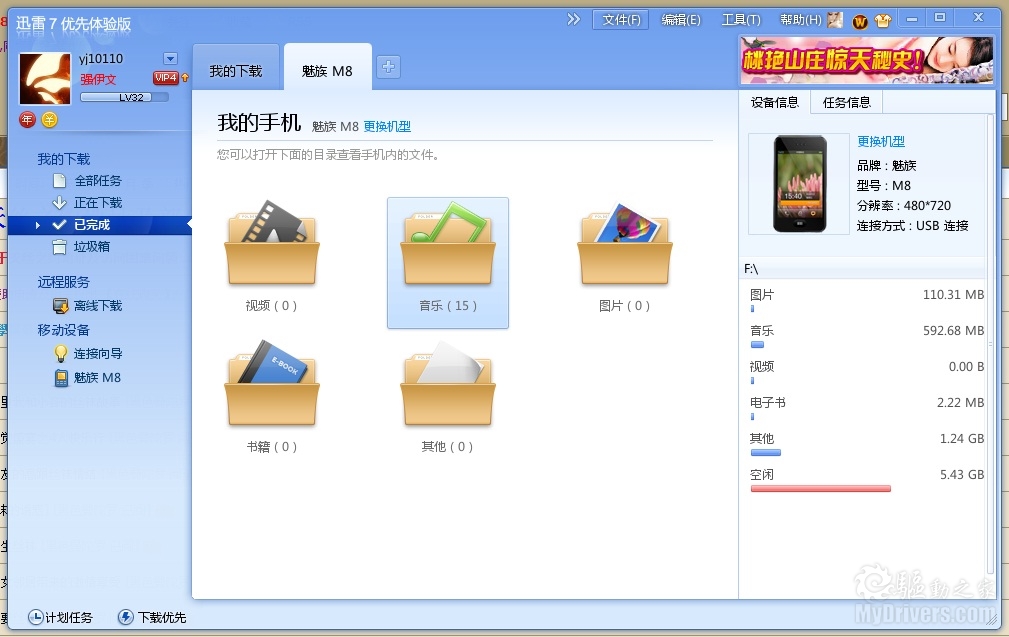Select 已完成 in the sidebar

pos(100,225)
